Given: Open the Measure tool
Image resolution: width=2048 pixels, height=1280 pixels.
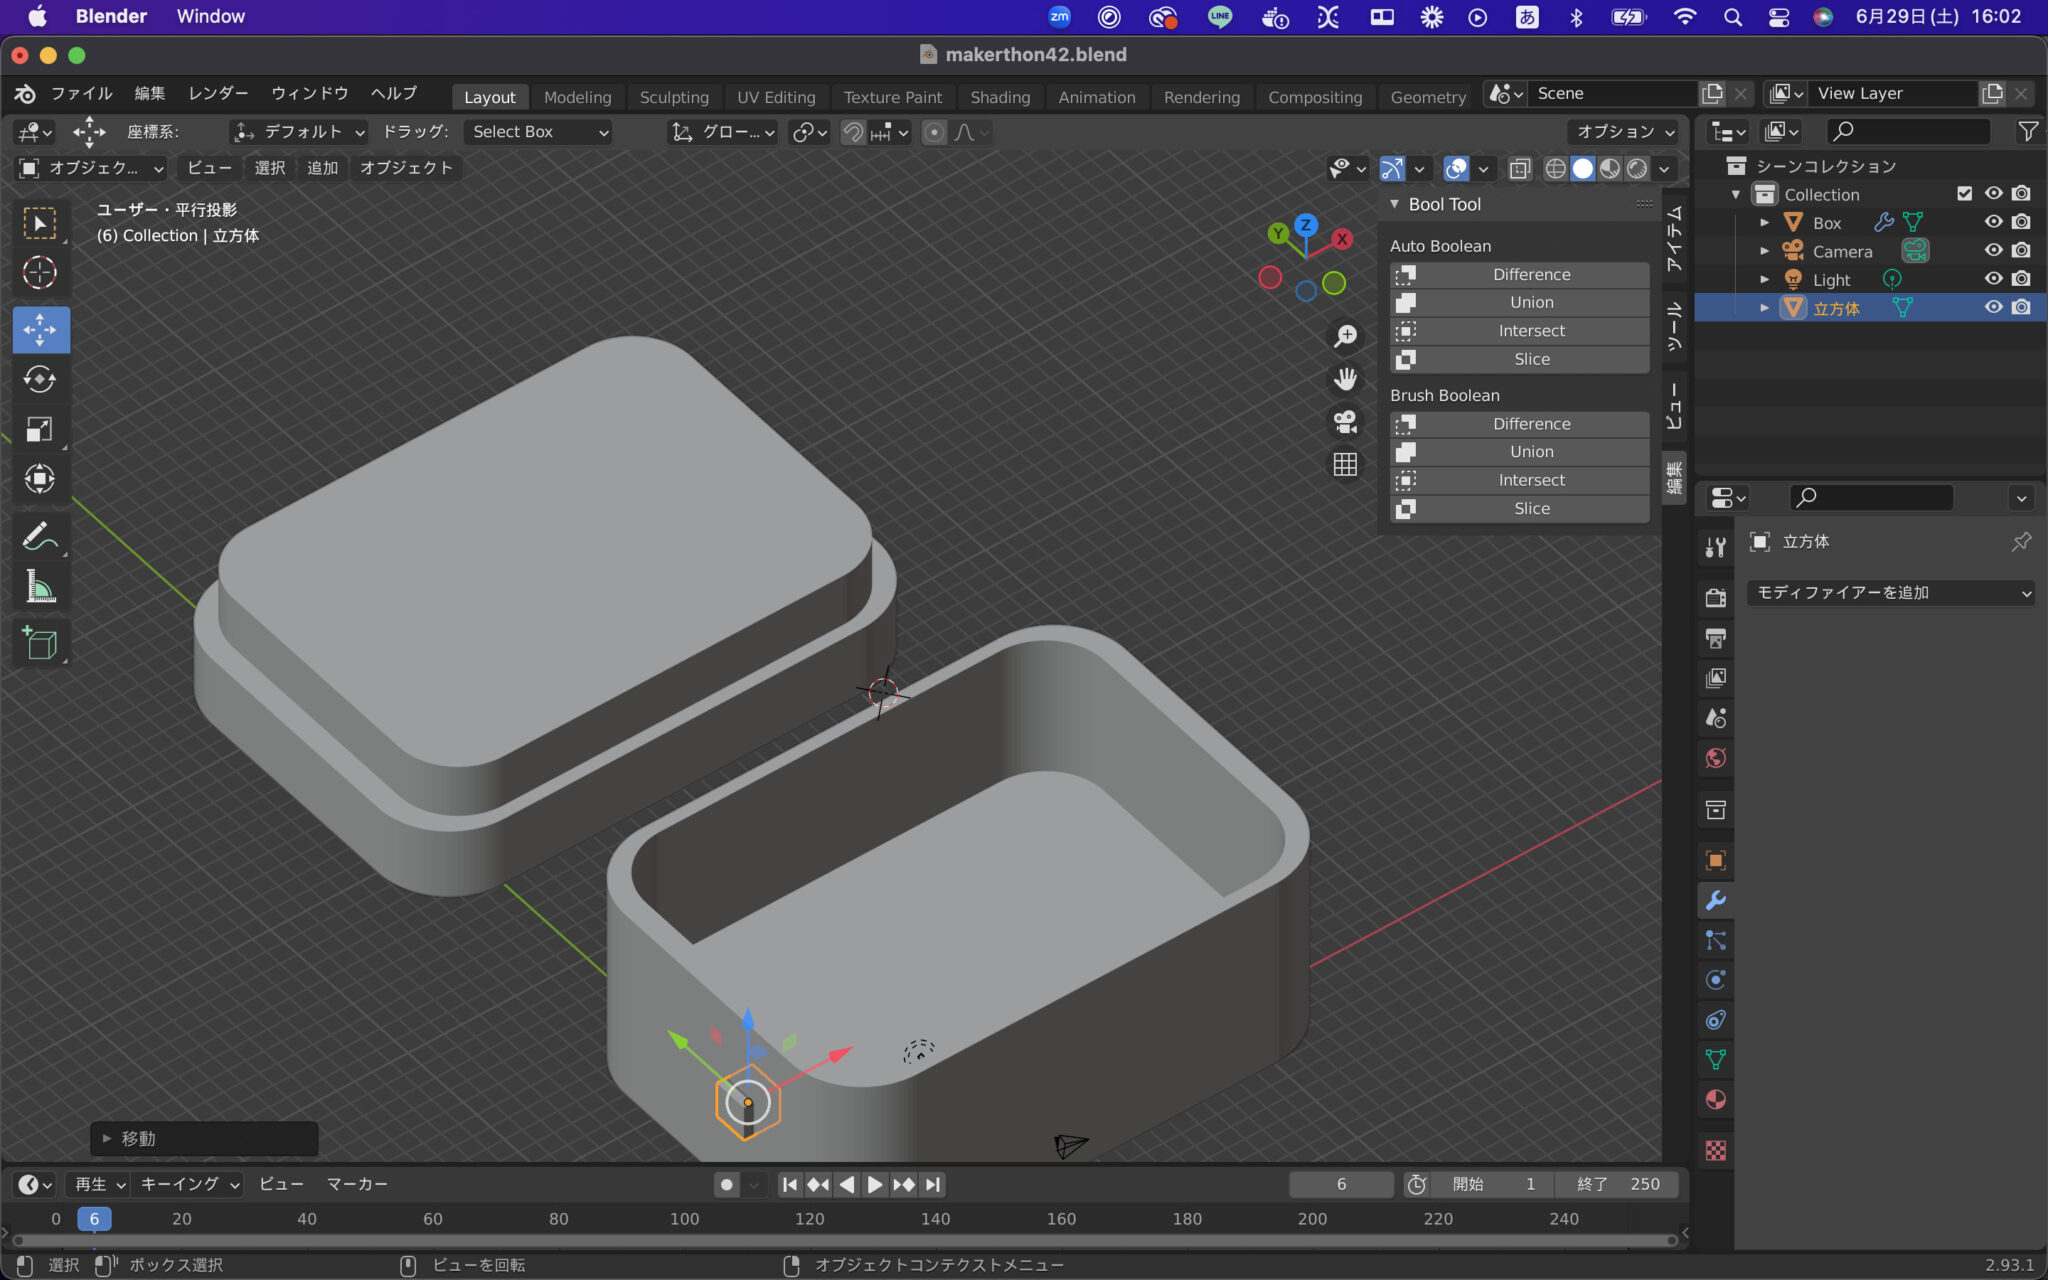Looking at the screenshot, I should pyautogui.click(x=41, y=587).
